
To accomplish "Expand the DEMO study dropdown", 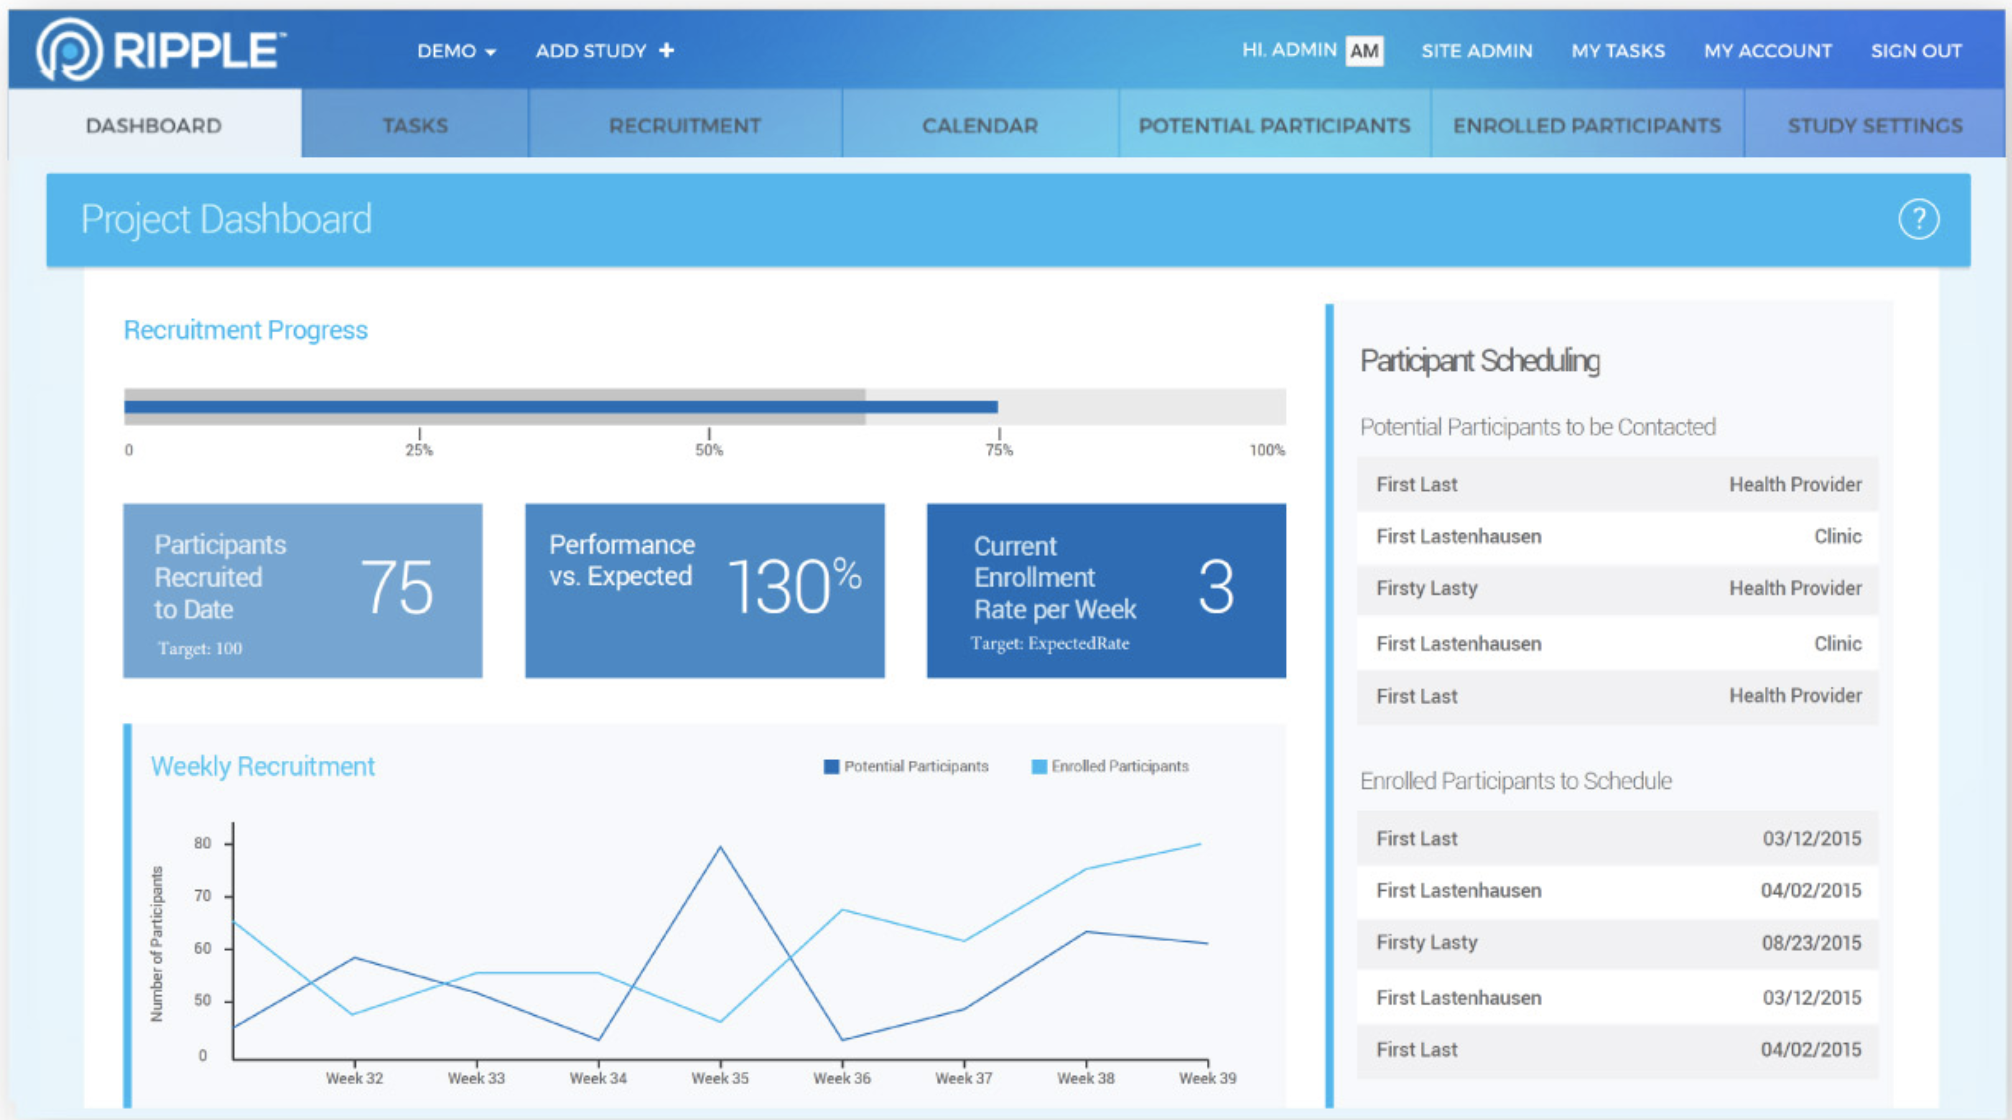I will tap(456, 51).
